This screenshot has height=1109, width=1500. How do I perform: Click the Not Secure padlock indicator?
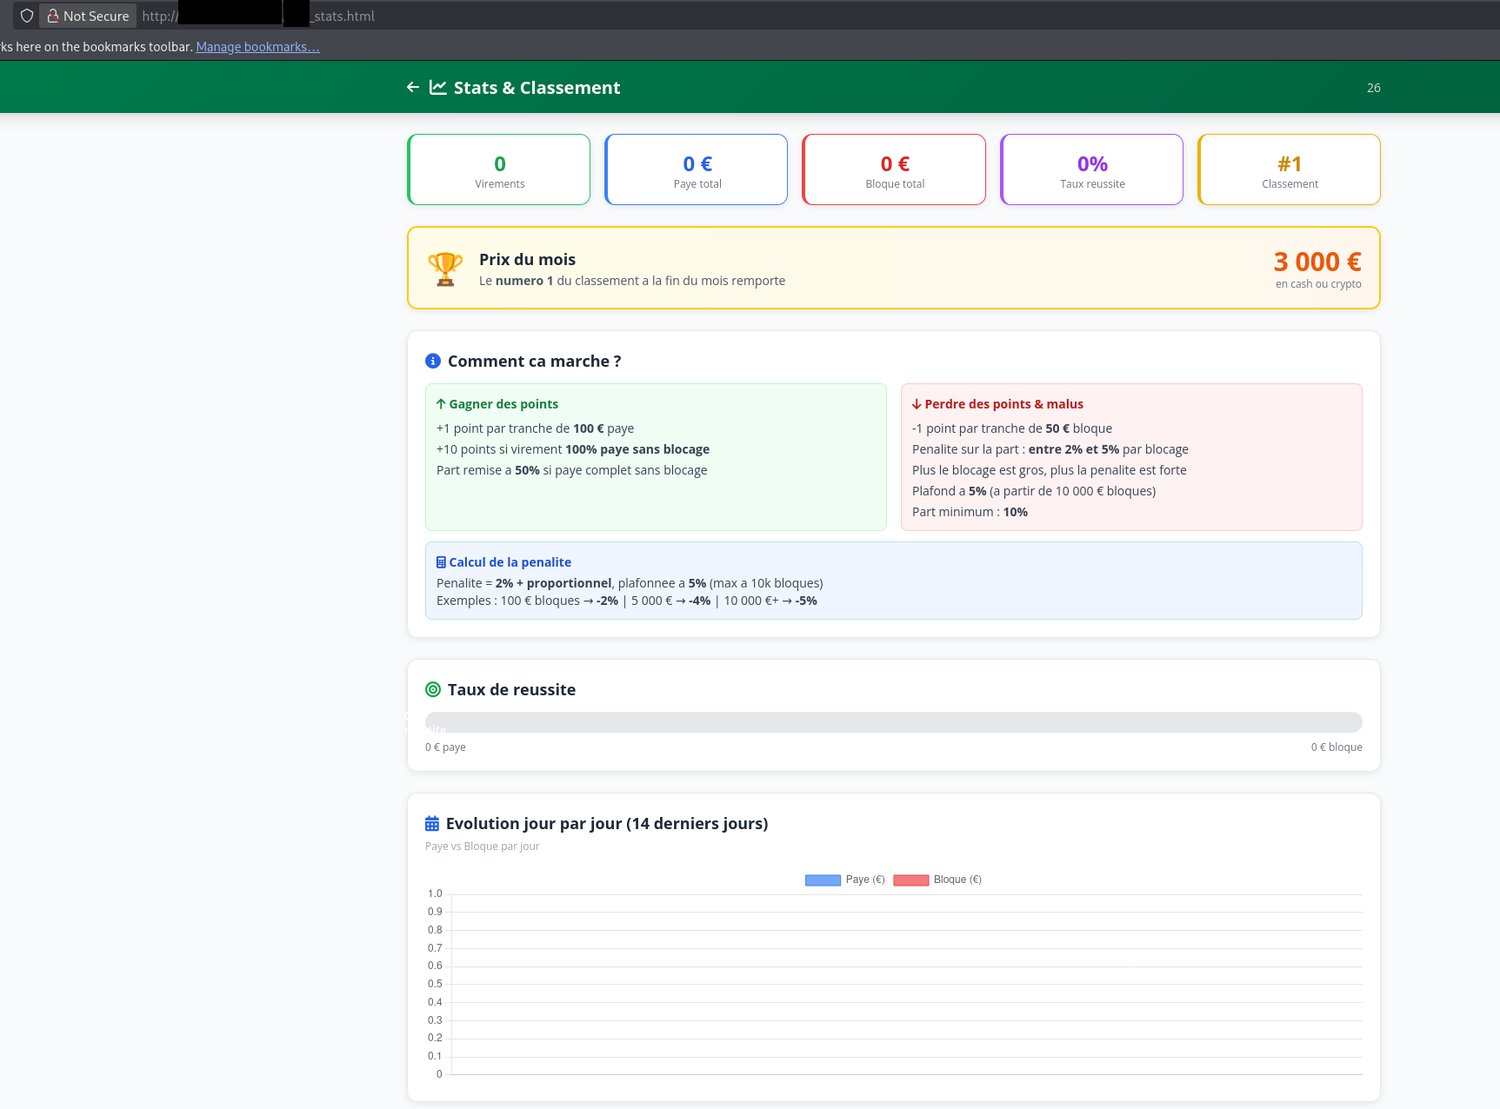point(88,16)
